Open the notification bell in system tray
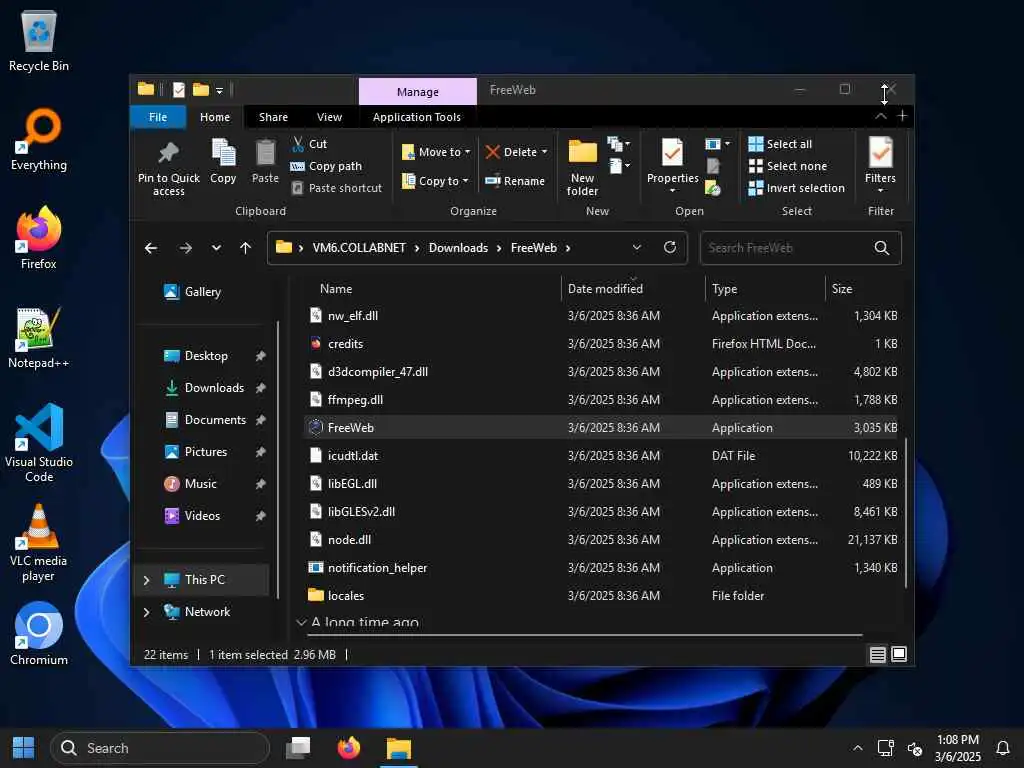1024x768 pixels. 1002,748
